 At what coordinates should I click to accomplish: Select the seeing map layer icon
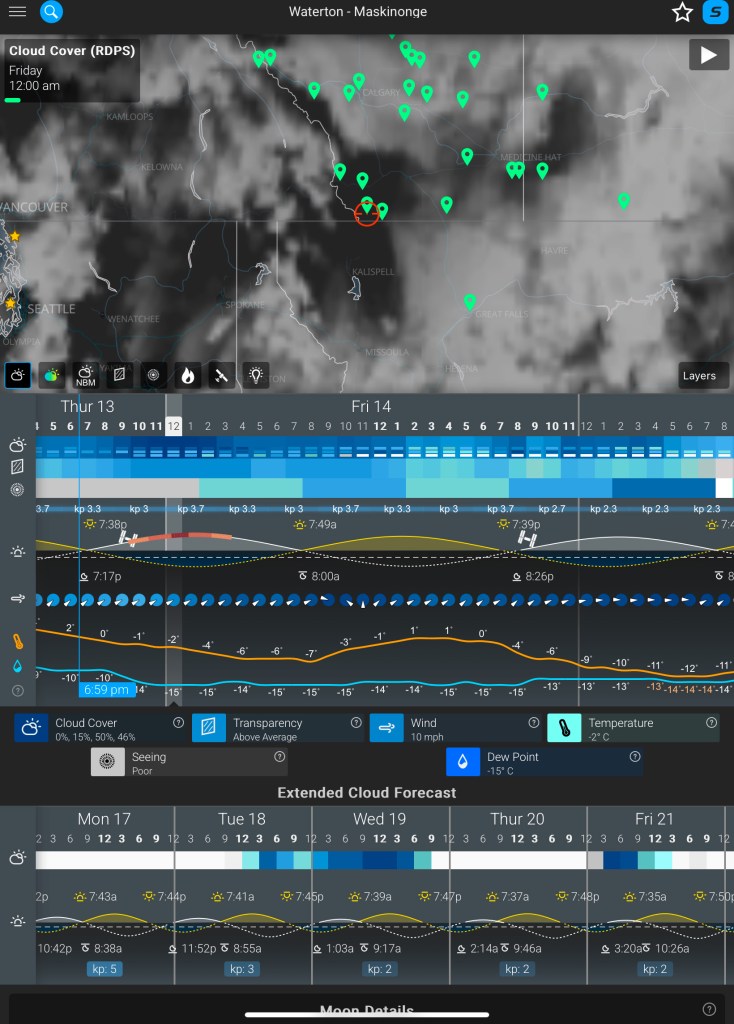tap(153, 375)
